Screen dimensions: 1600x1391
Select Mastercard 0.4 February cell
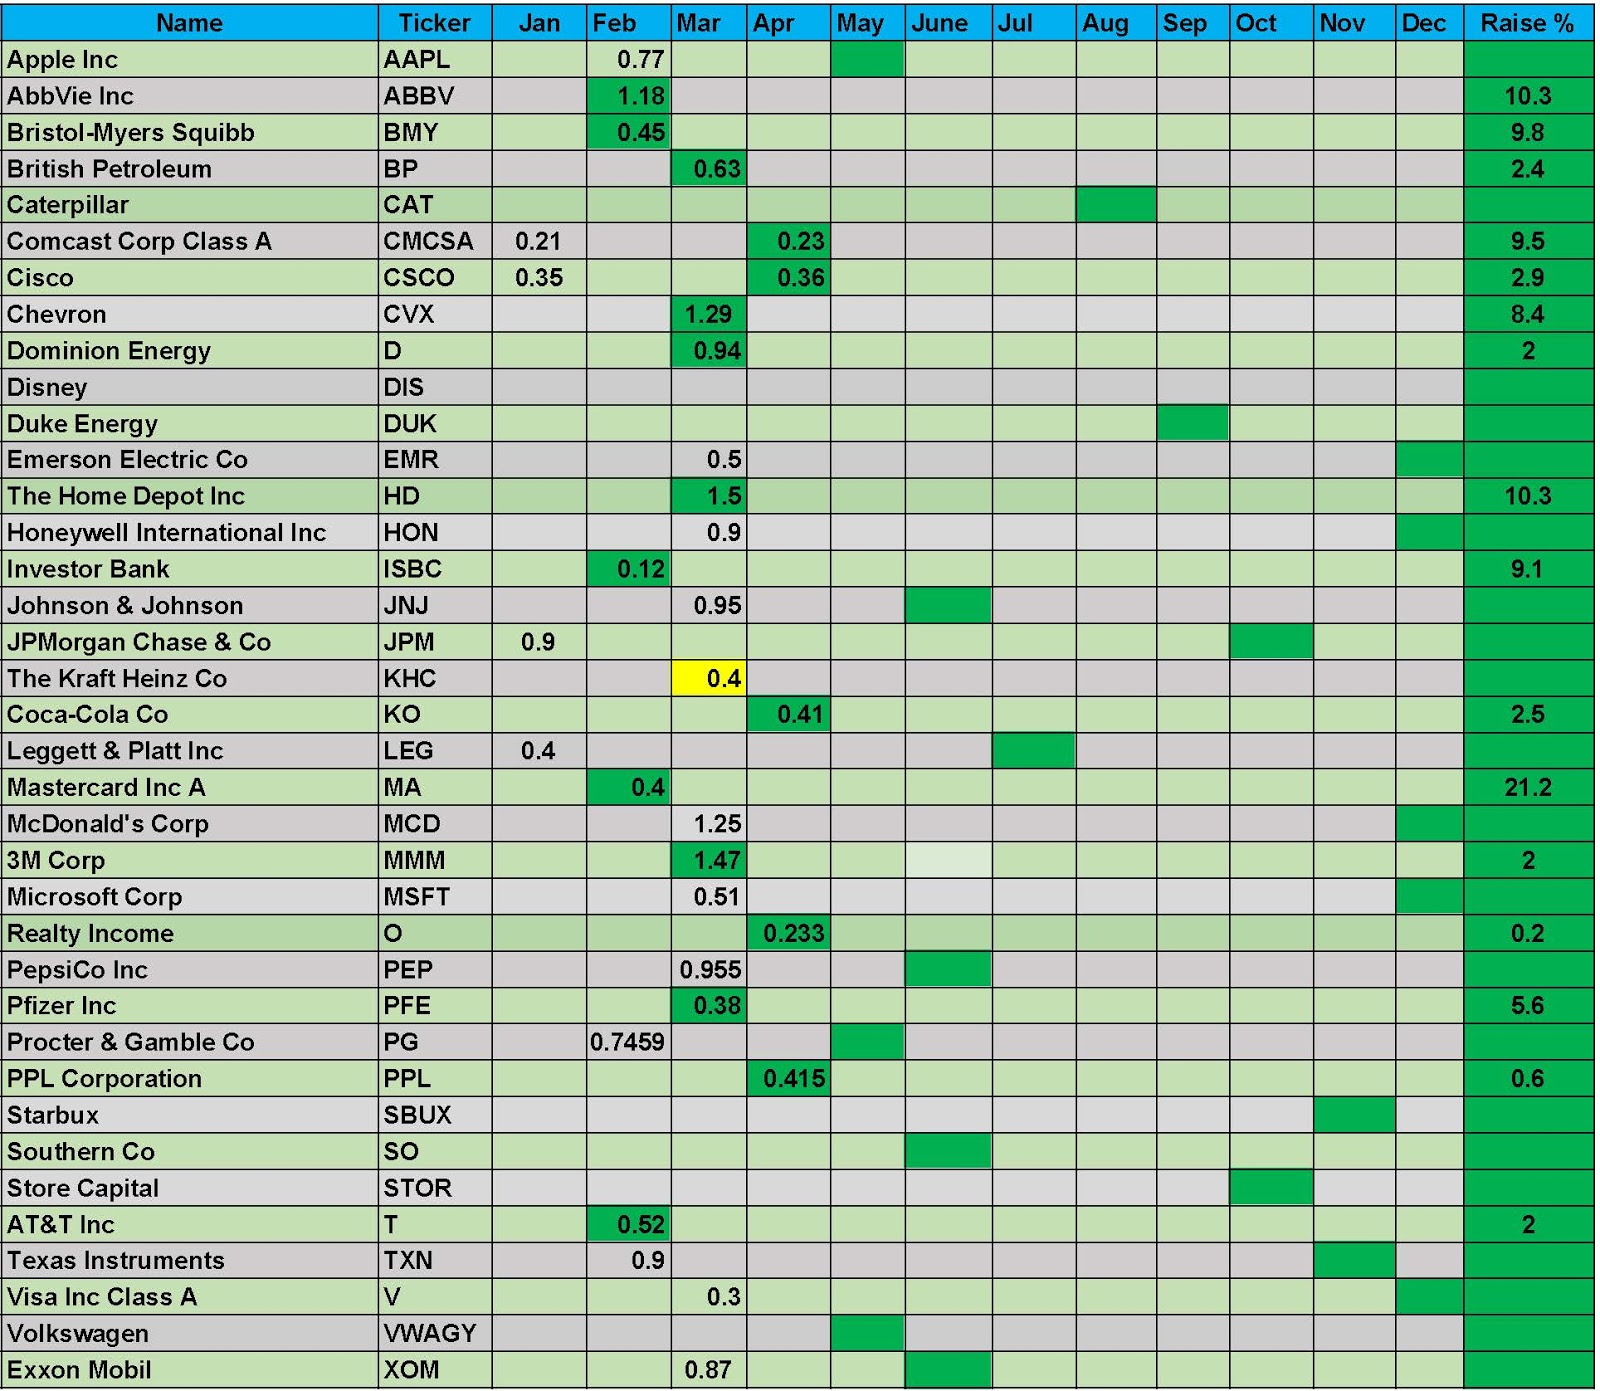coord(628,787)
